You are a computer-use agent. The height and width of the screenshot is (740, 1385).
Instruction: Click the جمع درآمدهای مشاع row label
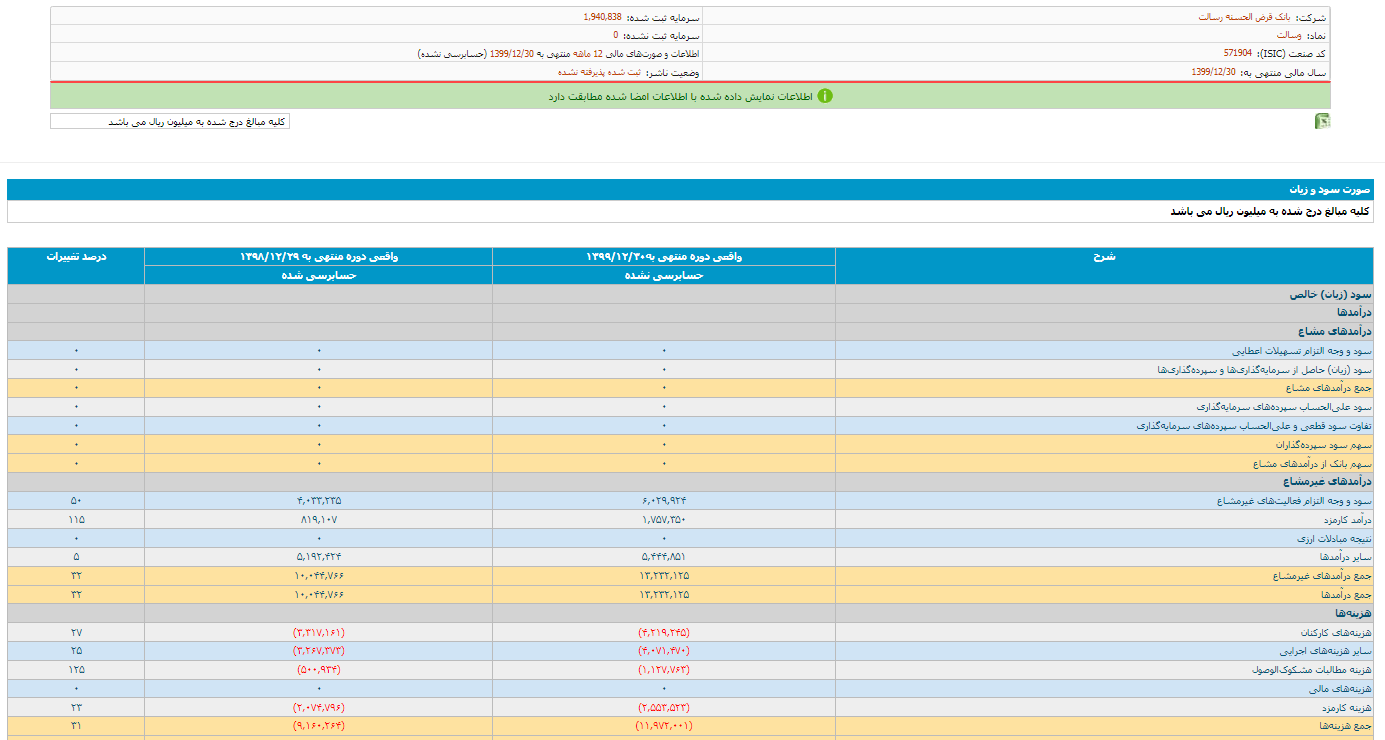(1329, 388)
